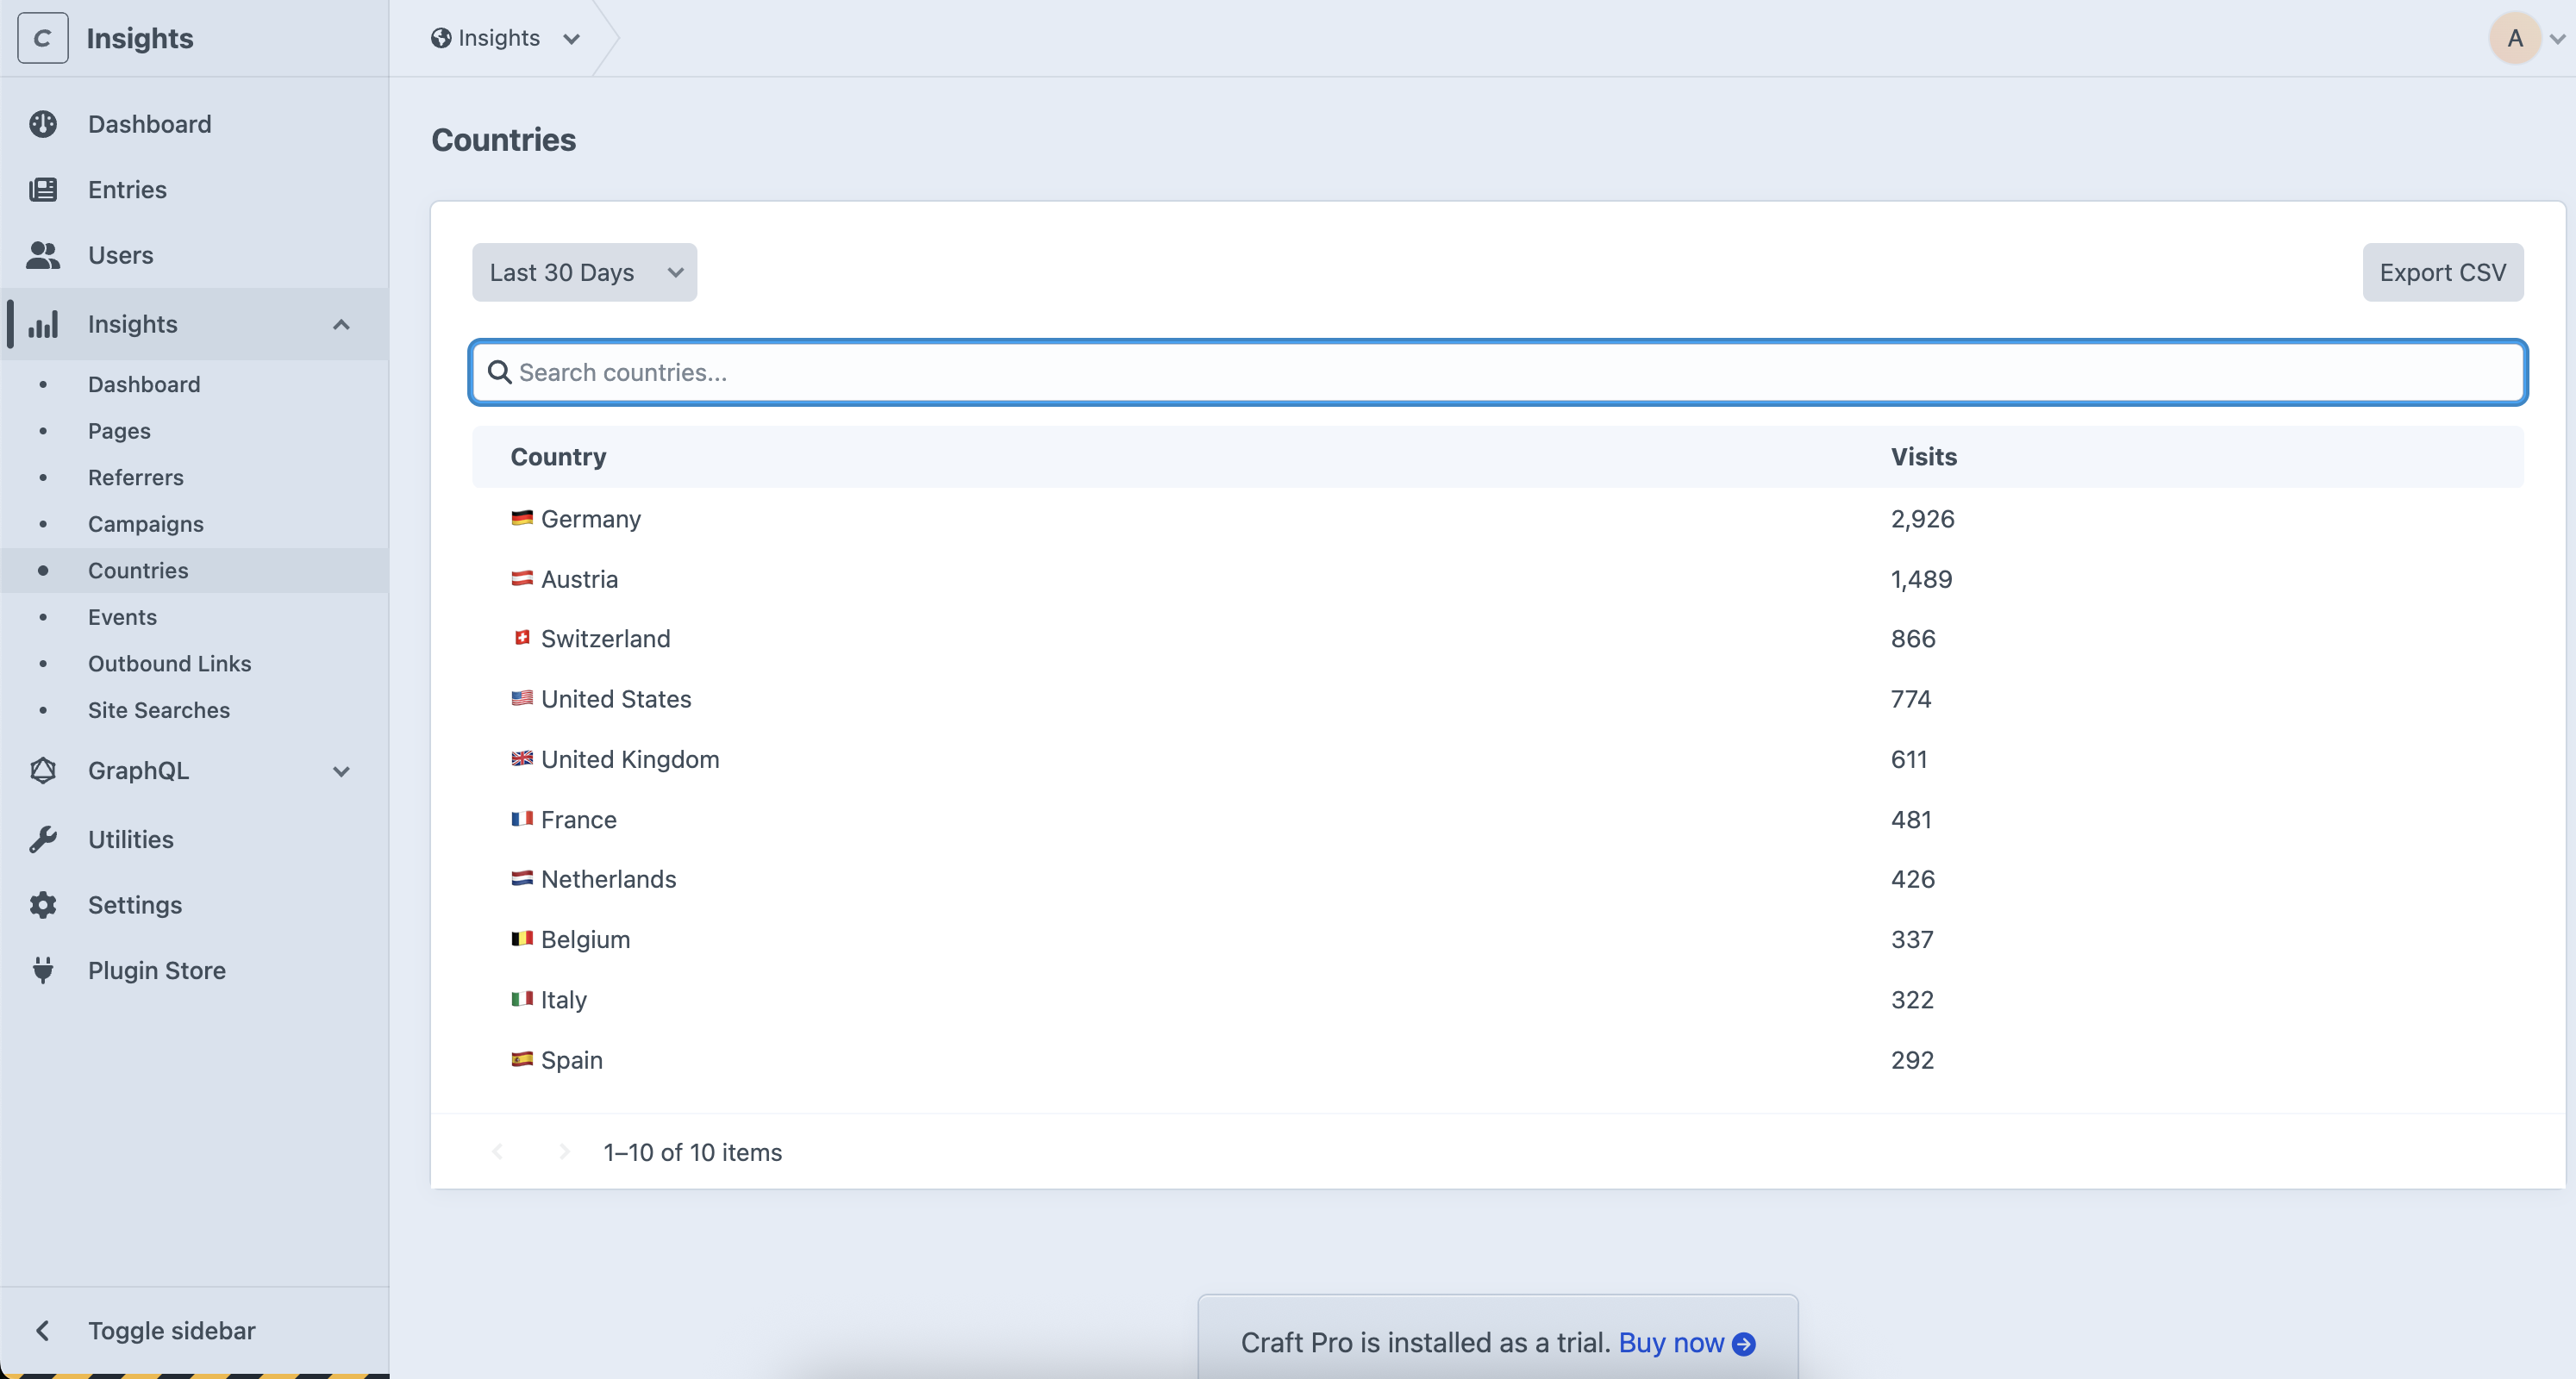Click the Users people icon

[x=43, y=255]
